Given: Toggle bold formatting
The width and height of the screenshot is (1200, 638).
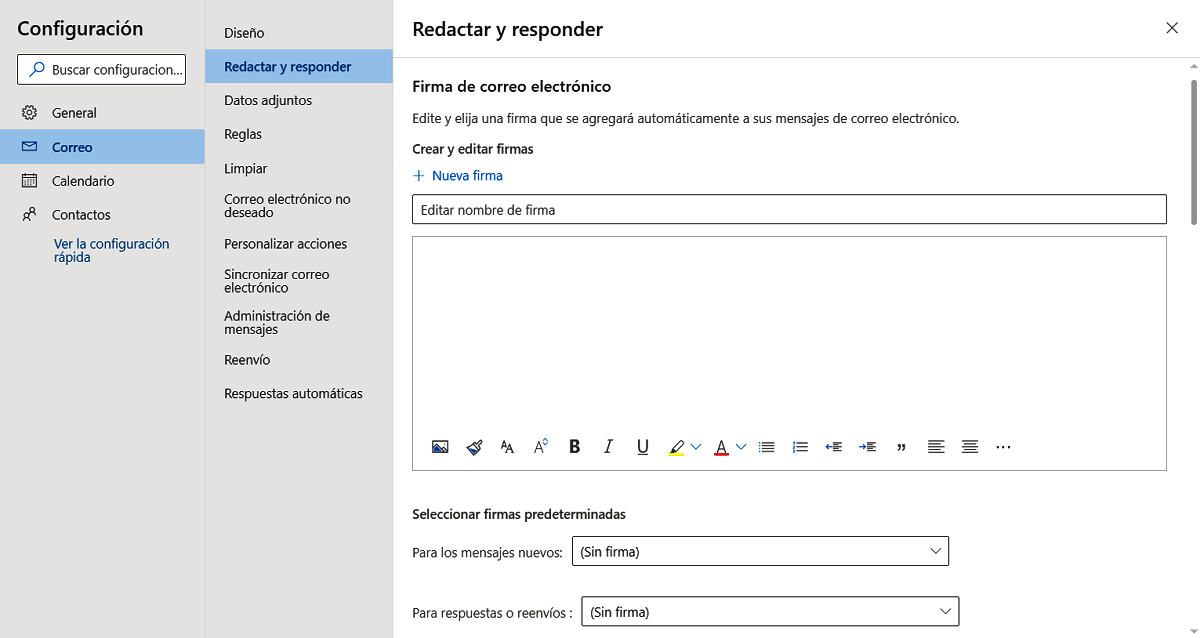Looking at the screenshot, I should pos(574,446).
